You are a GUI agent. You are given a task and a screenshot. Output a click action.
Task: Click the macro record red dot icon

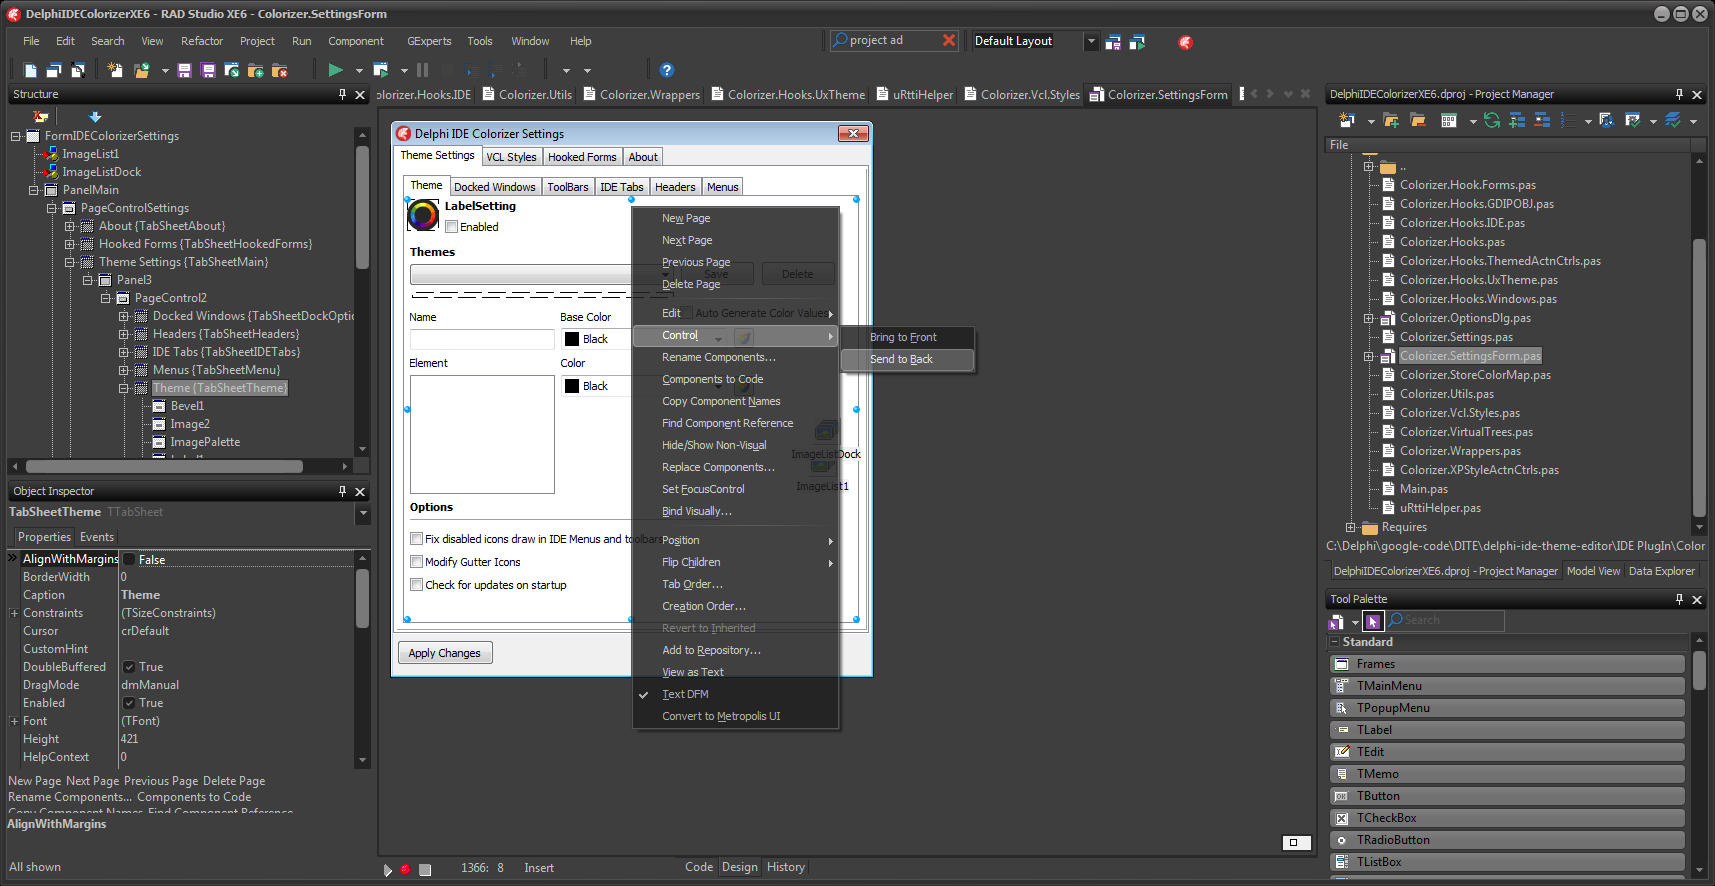click(x=405, y=869)
